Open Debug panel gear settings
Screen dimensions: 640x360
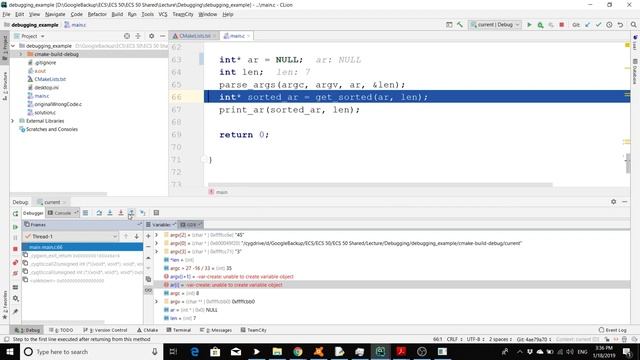point(613,202)
